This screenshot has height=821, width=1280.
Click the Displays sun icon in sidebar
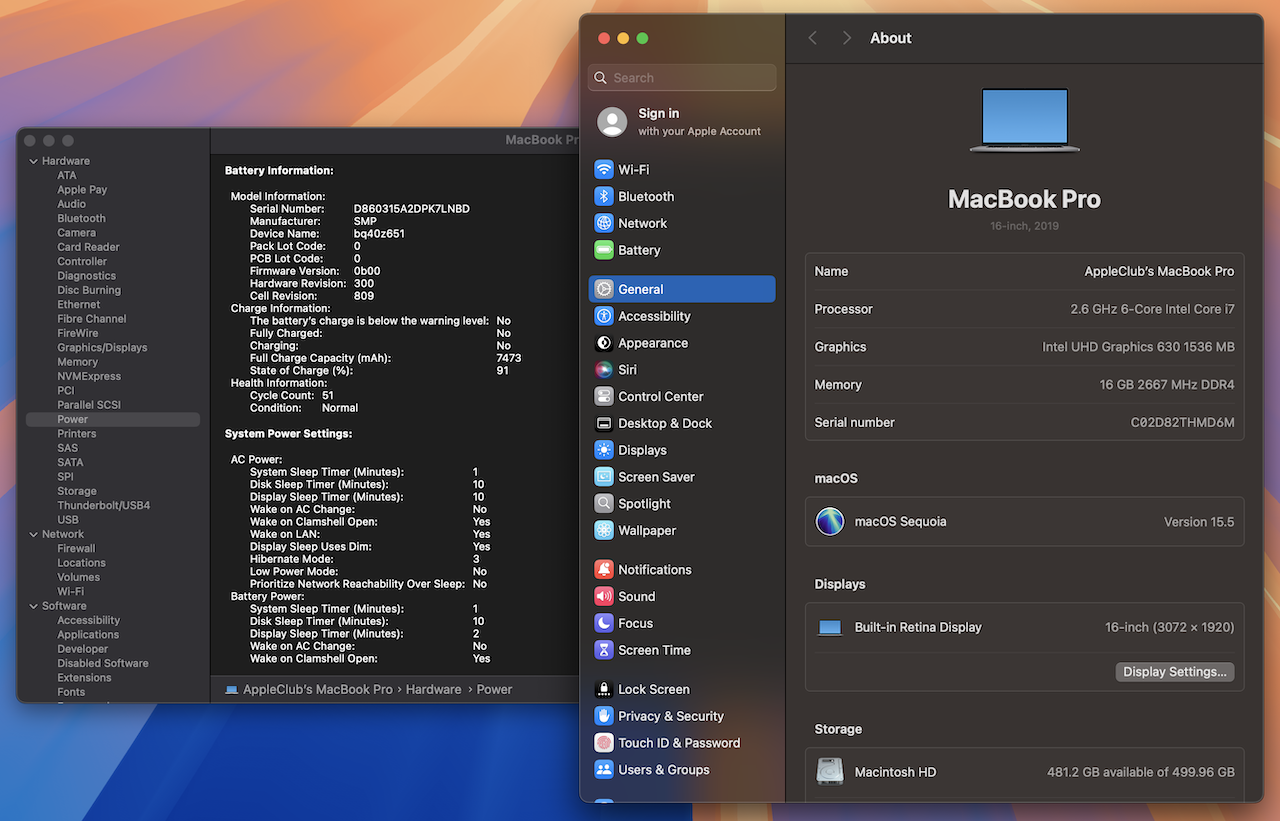[603, 450]
